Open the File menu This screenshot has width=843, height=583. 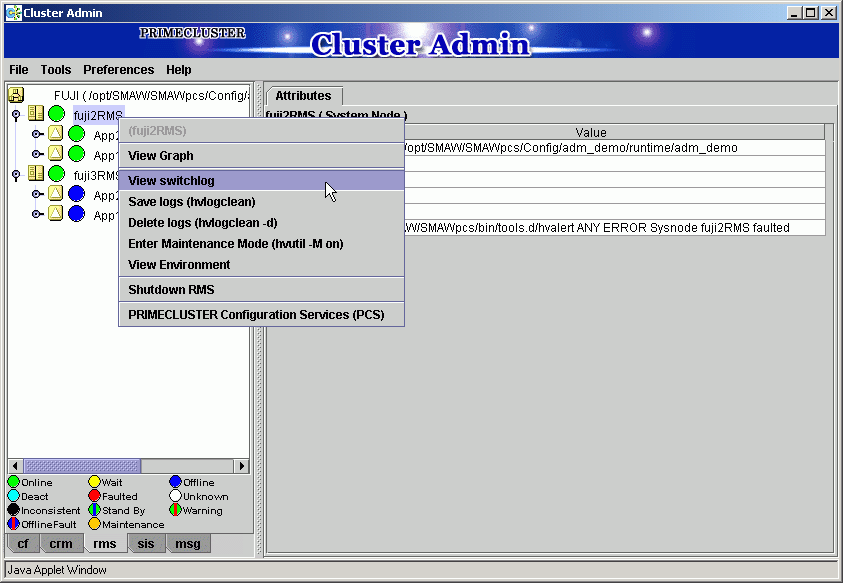19,70
